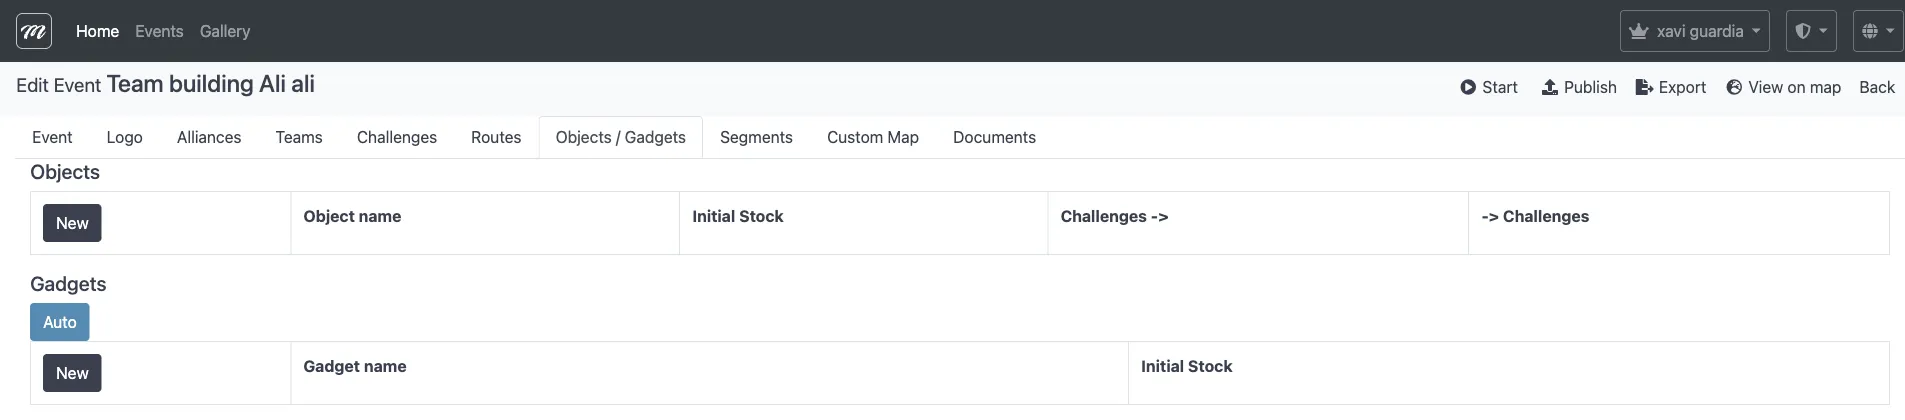
Task: Click the Publish upload icon
Action: pos(1550,88)
